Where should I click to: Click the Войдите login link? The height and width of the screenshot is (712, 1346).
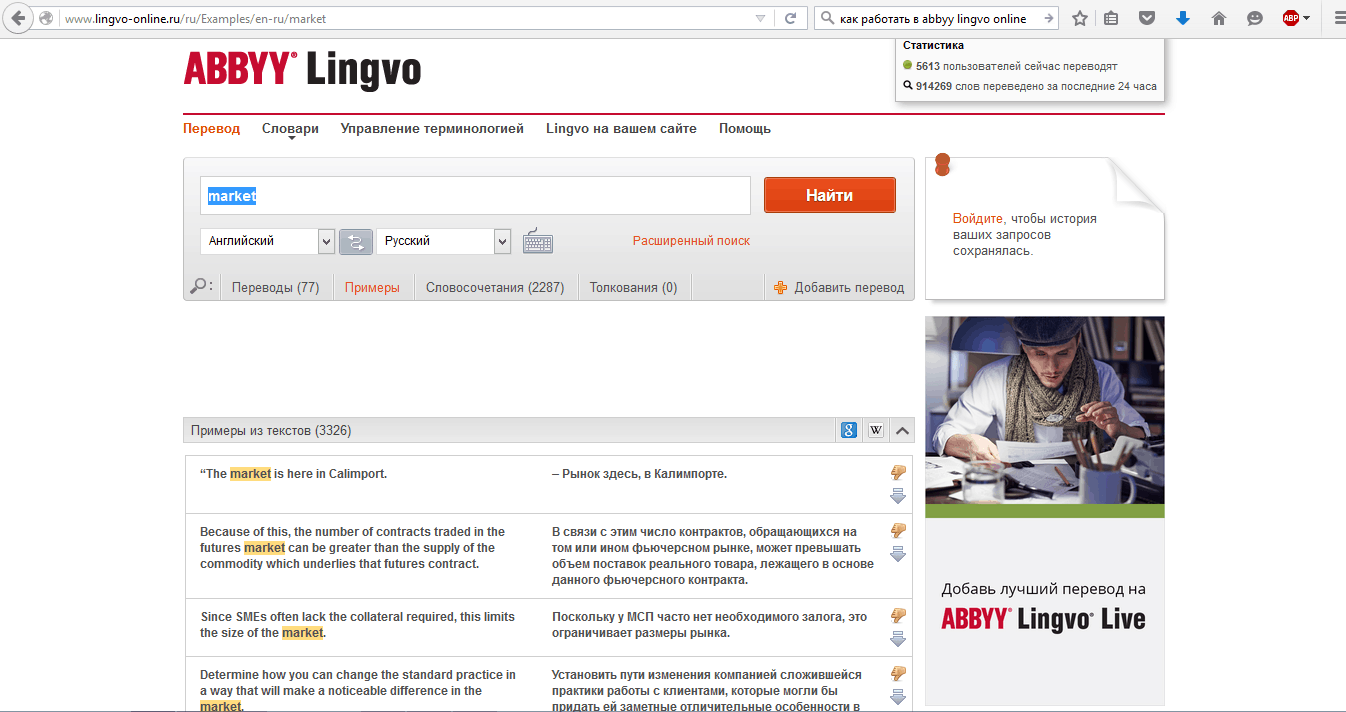[x=979, y=218]
